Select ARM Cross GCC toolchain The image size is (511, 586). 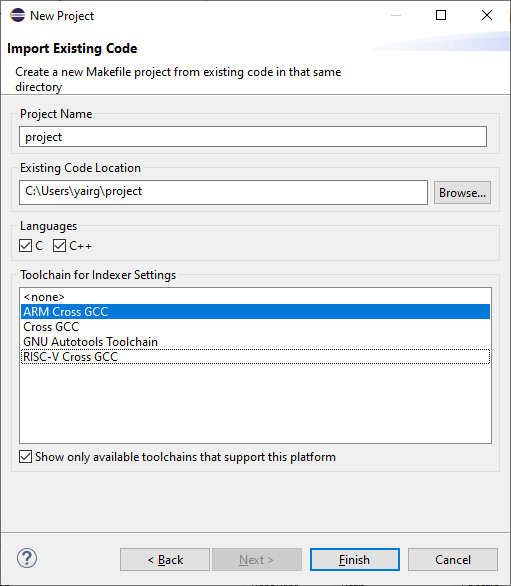click(x=255, y=312)
